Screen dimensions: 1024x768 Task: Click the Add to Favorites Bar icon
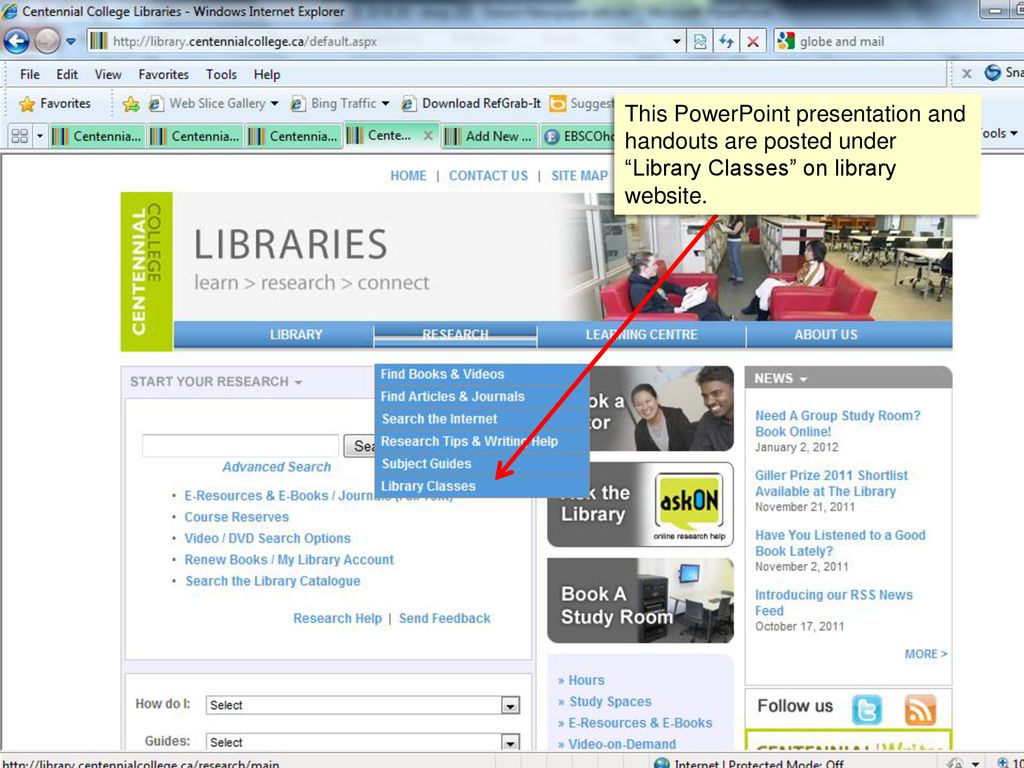point(131,103)
